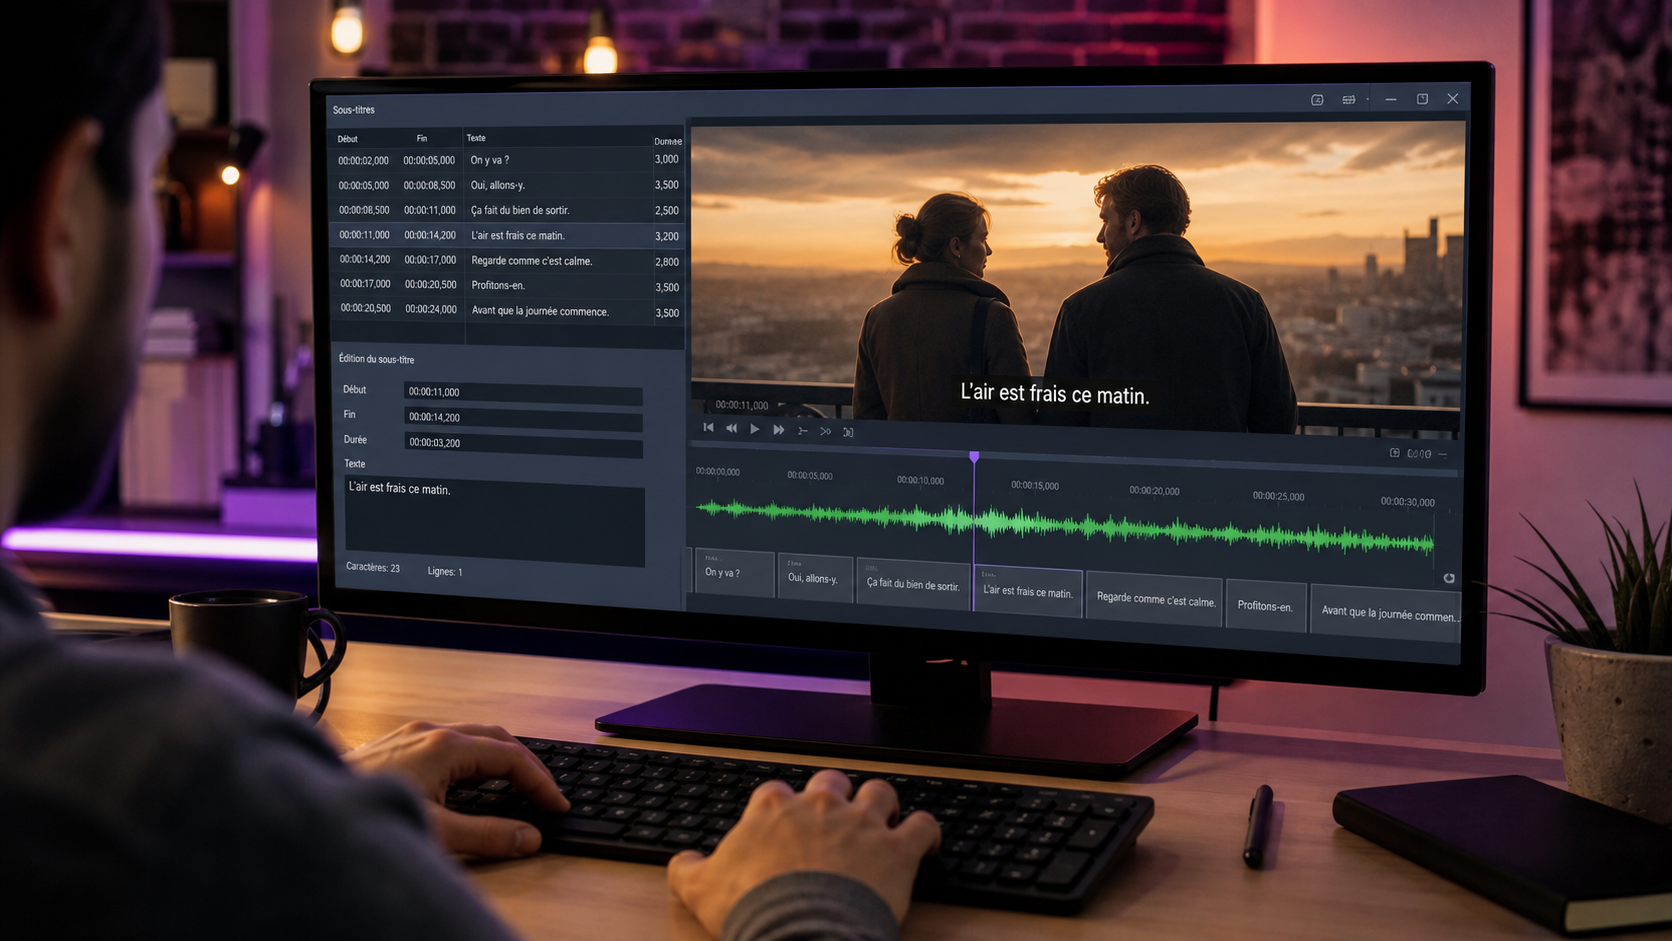Select the 'Profitons-en.' timeline block
1672x941 pixels.
pyautogui.click(x=1266, y=606)
